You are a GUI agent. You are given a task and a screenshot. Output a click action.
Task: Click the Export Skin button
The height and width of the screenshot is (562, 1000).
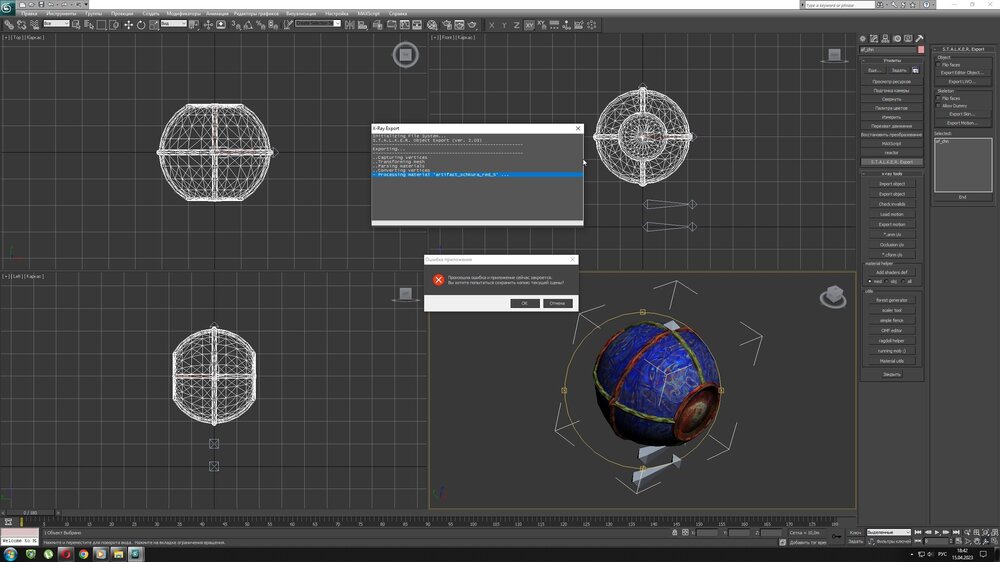click(x=961, y=114)
